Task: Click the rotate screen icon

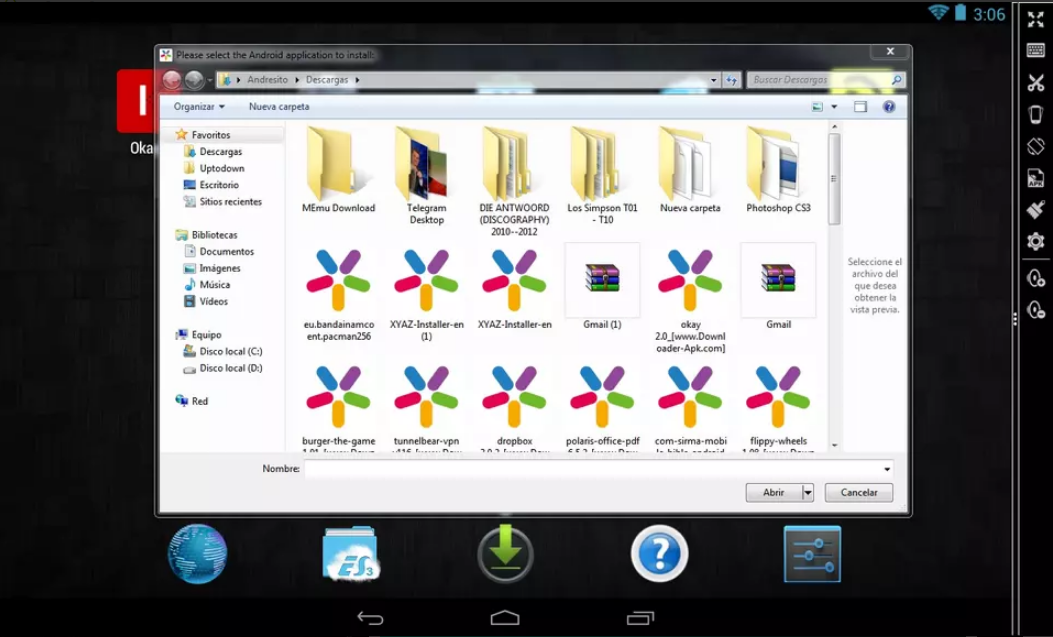Action: [x=1035, y=146]
